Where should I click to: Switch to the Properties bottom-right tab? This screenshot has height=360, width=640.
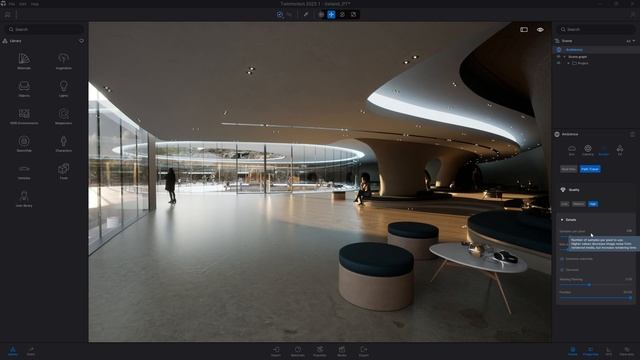590,351
